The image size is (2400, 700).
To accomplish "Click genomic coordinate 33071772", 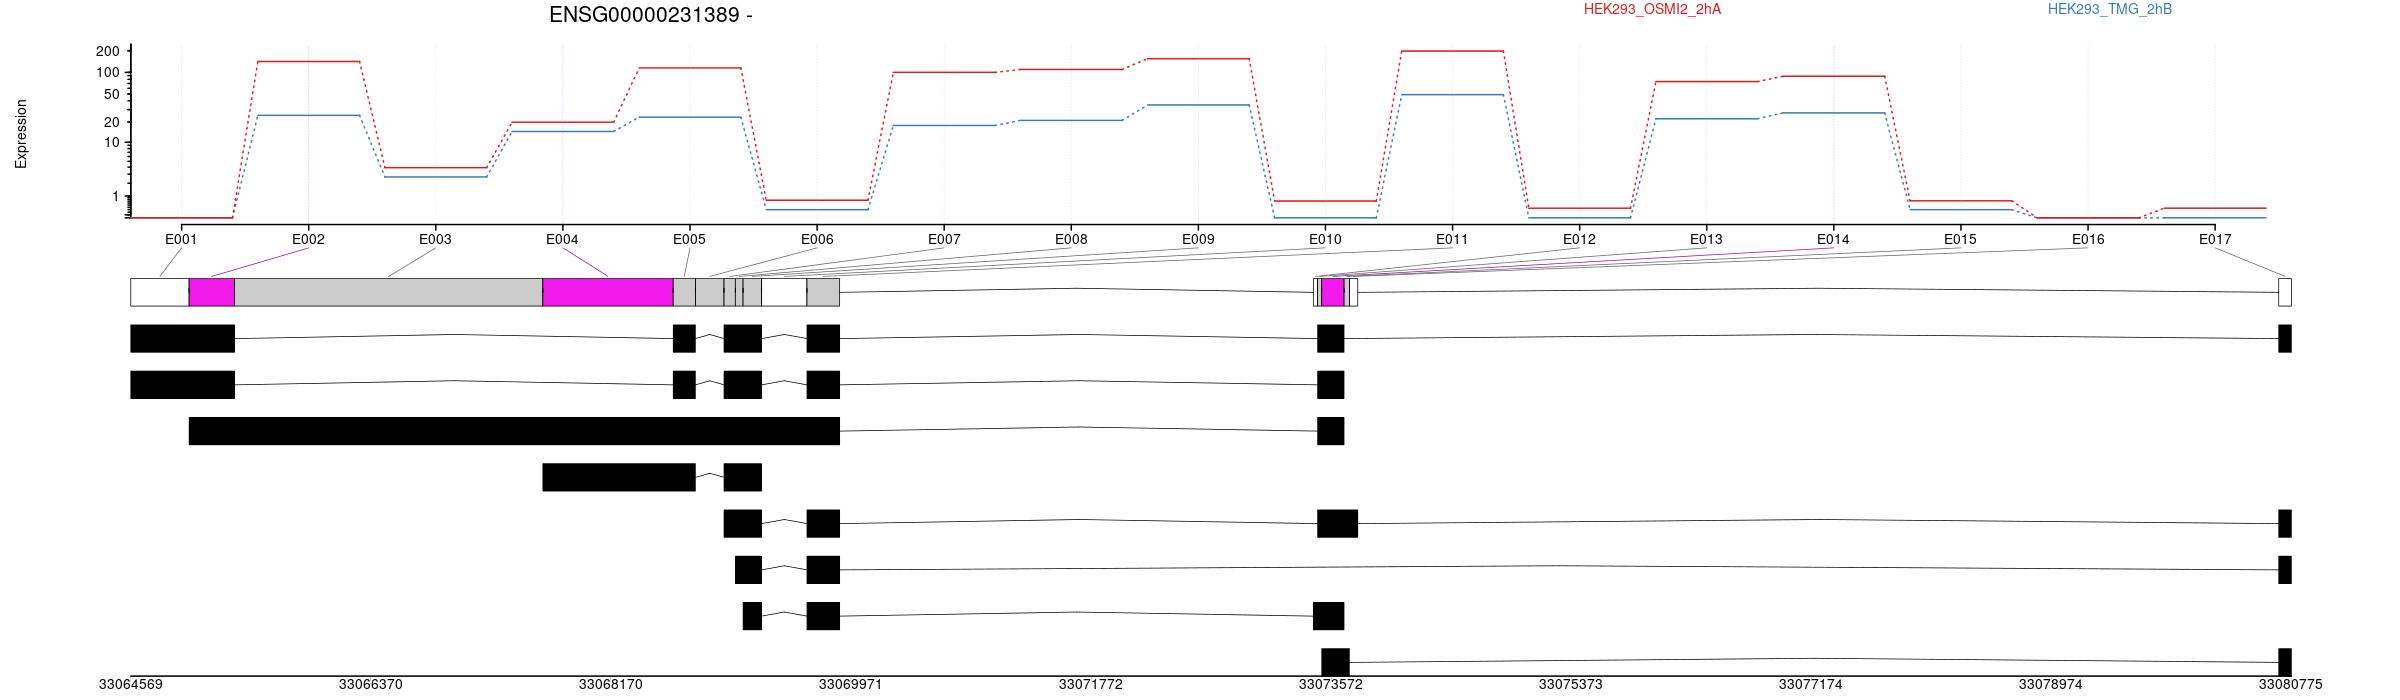I will point(1090,685).
